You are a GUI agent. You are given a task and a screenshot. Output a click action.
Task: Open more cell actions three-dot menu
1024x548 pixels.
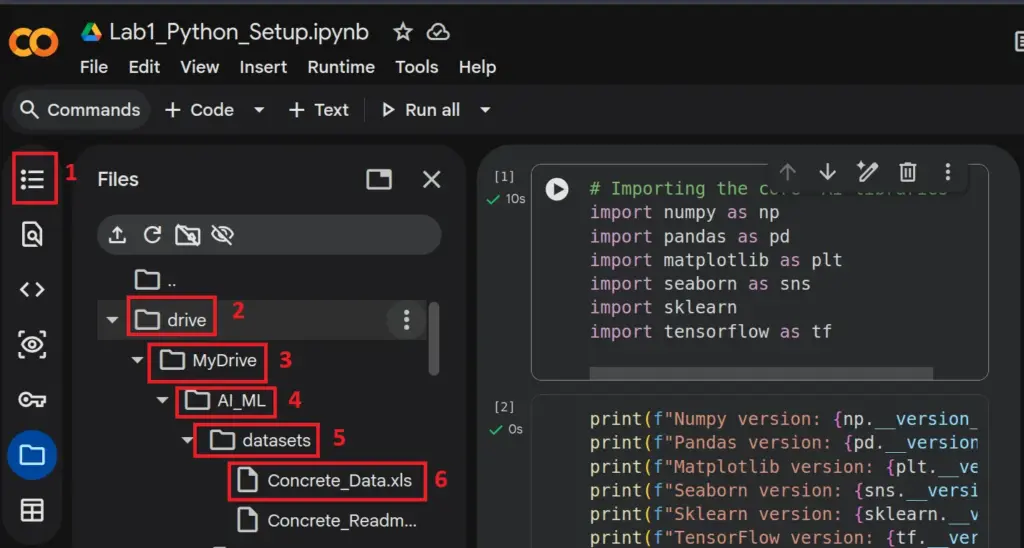click(x=948, y=172)
